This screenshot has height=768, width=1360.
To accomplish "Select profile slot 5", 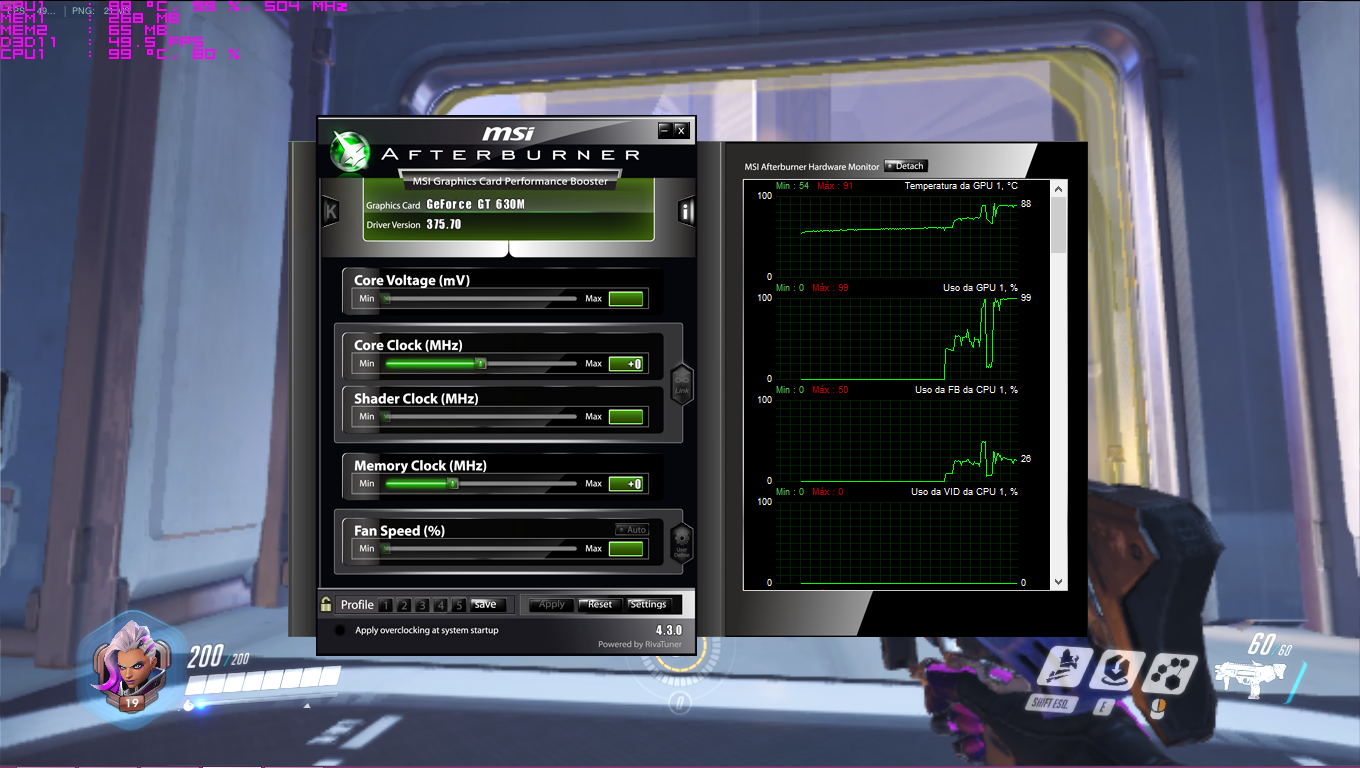I will click(x=458, y=605).
